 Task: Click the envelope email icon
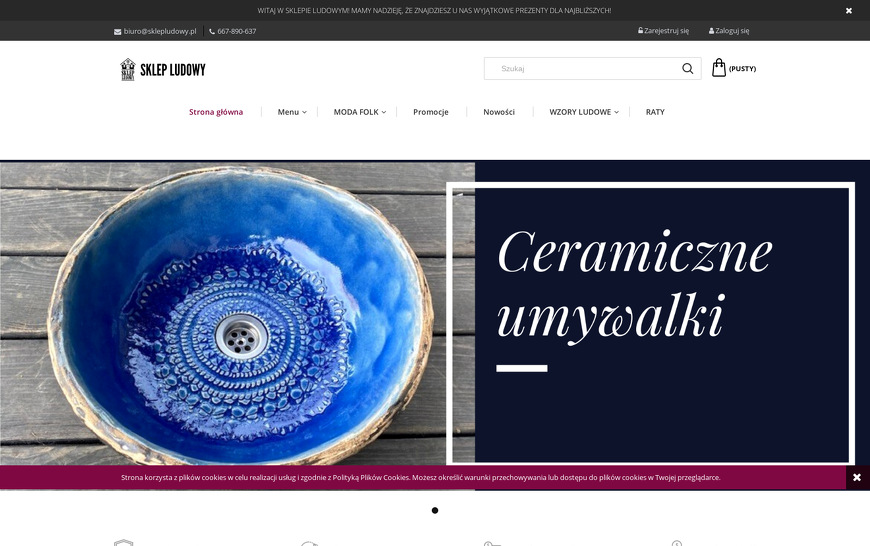118,32
